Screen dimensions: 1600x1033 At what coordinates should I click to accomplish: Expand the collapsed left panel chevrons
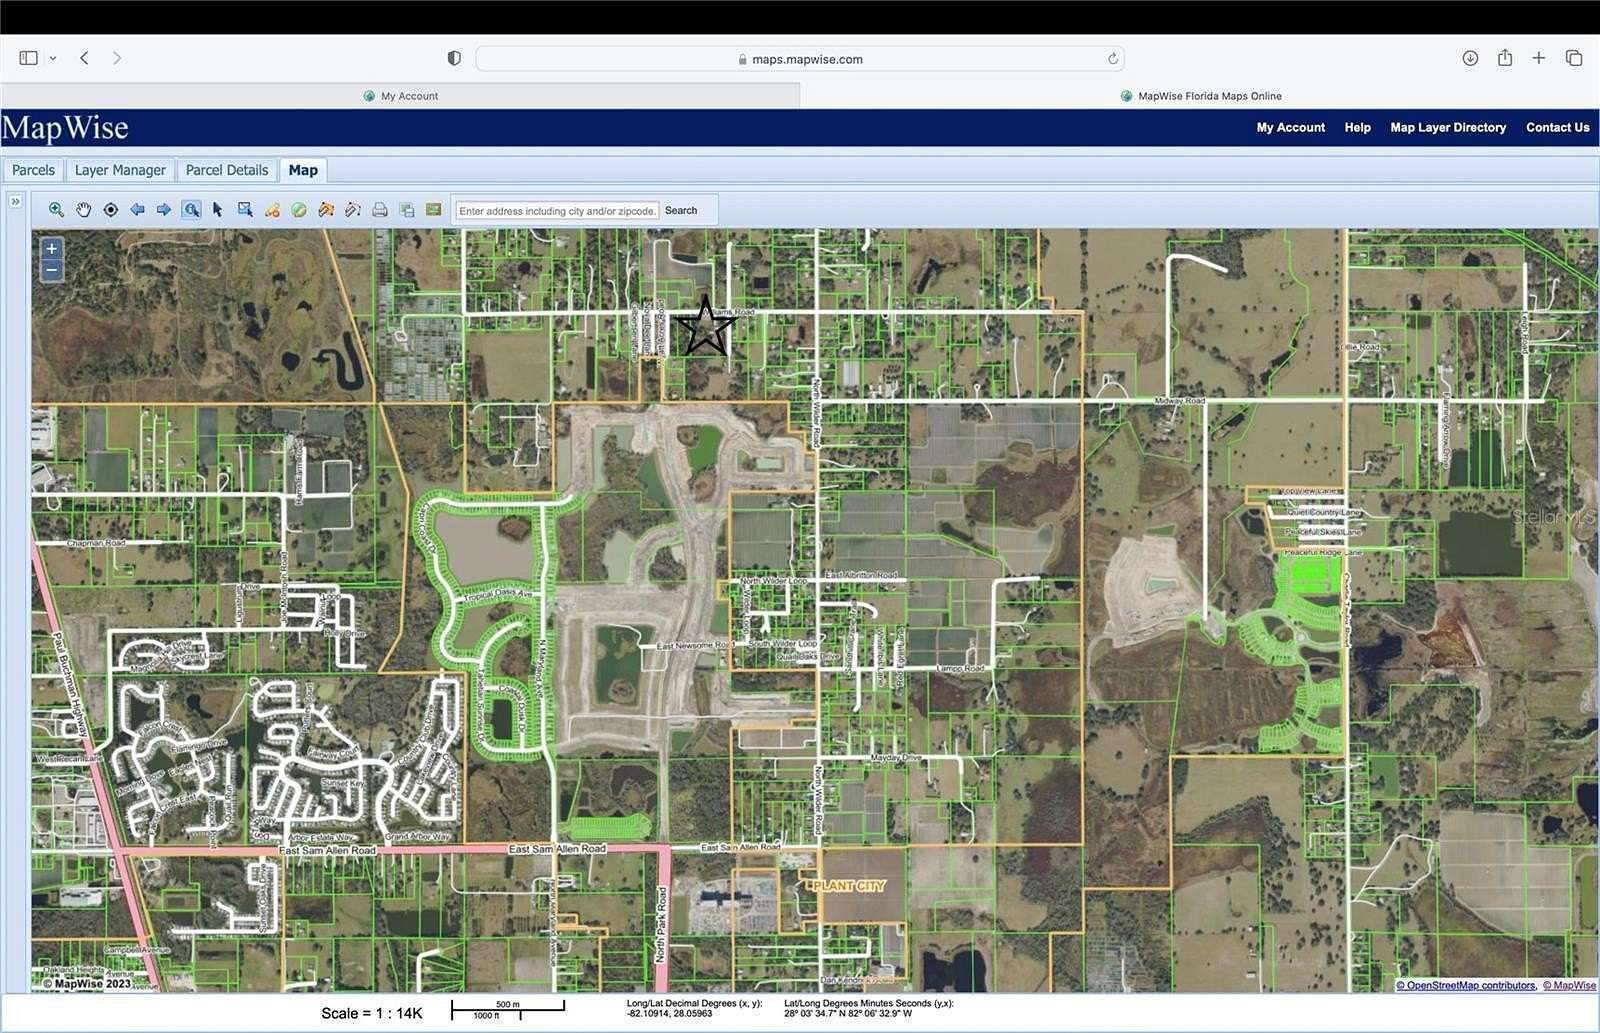(15, 200)
